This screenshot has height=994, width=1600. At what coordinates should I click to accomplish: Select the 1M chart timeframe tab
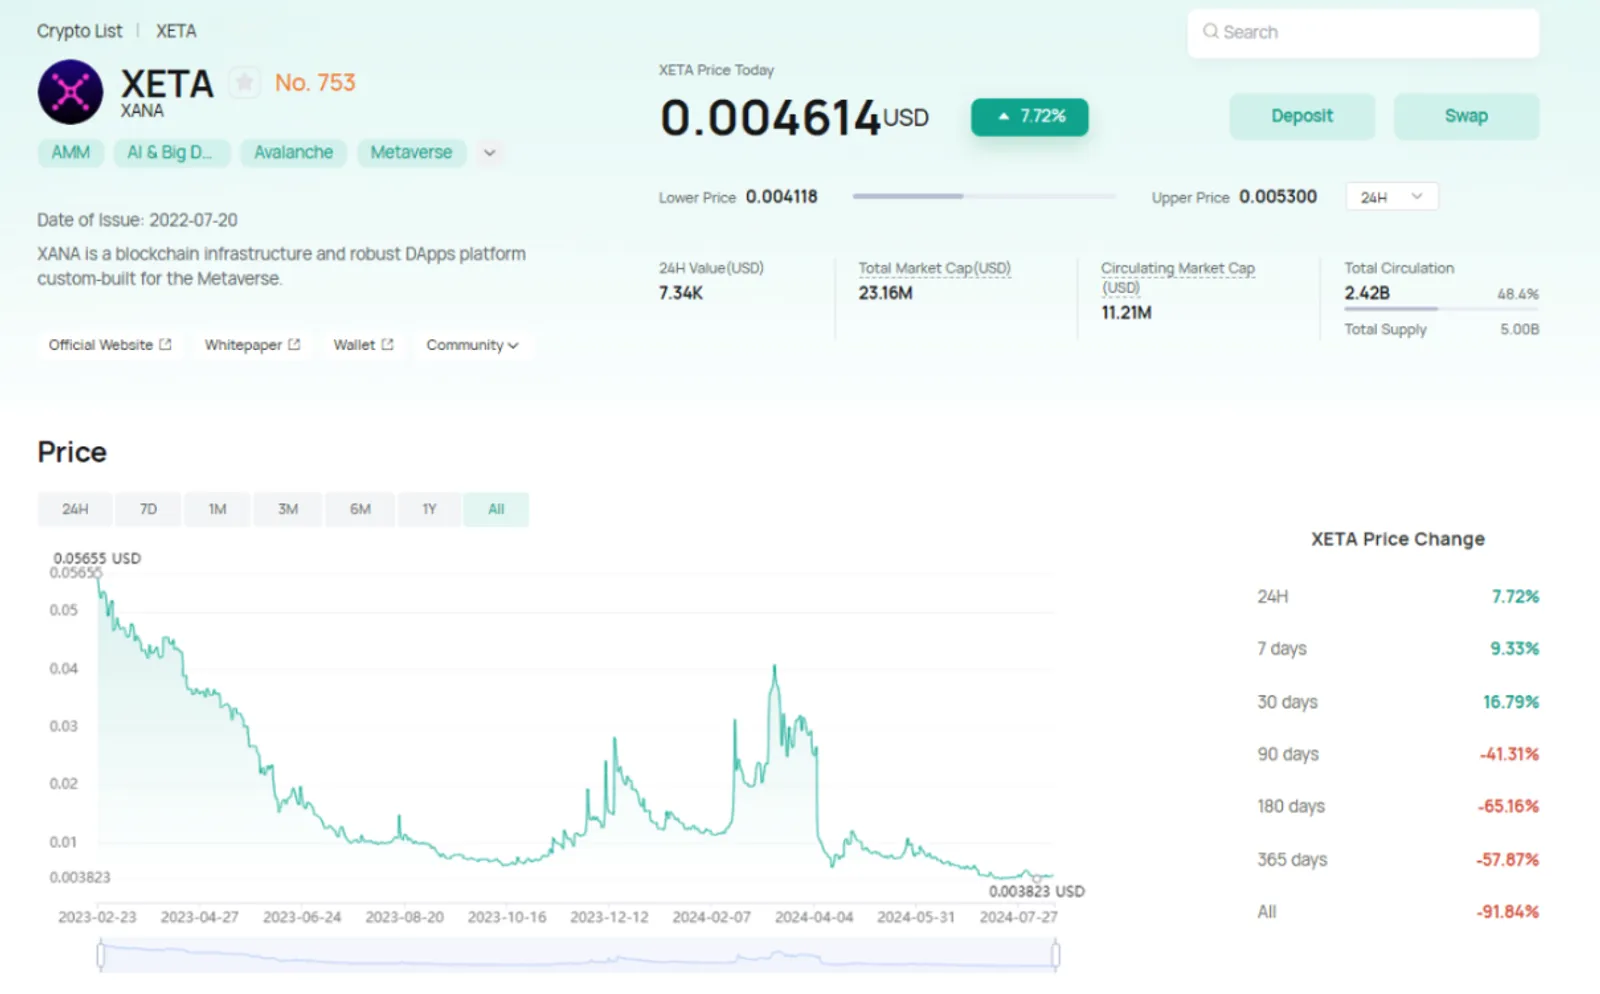[x=217, y=509]
